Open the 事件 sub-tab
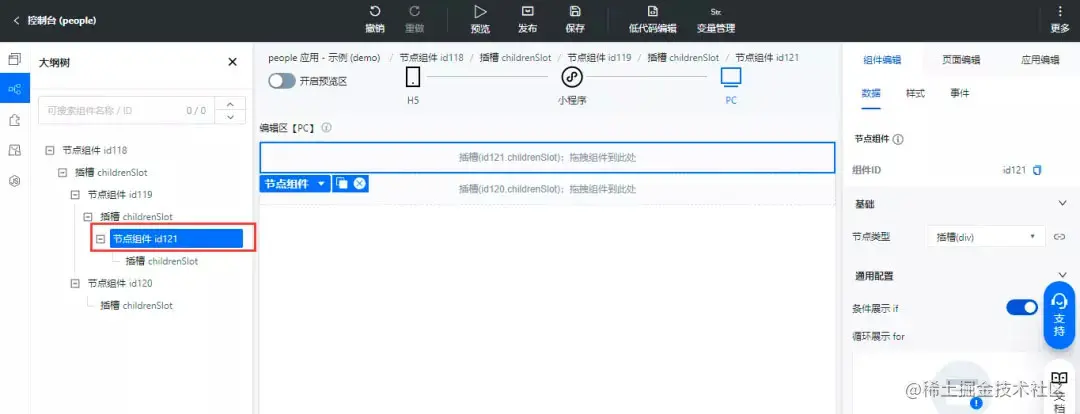This screenshot has height=414, width=1080. point(959,94)
